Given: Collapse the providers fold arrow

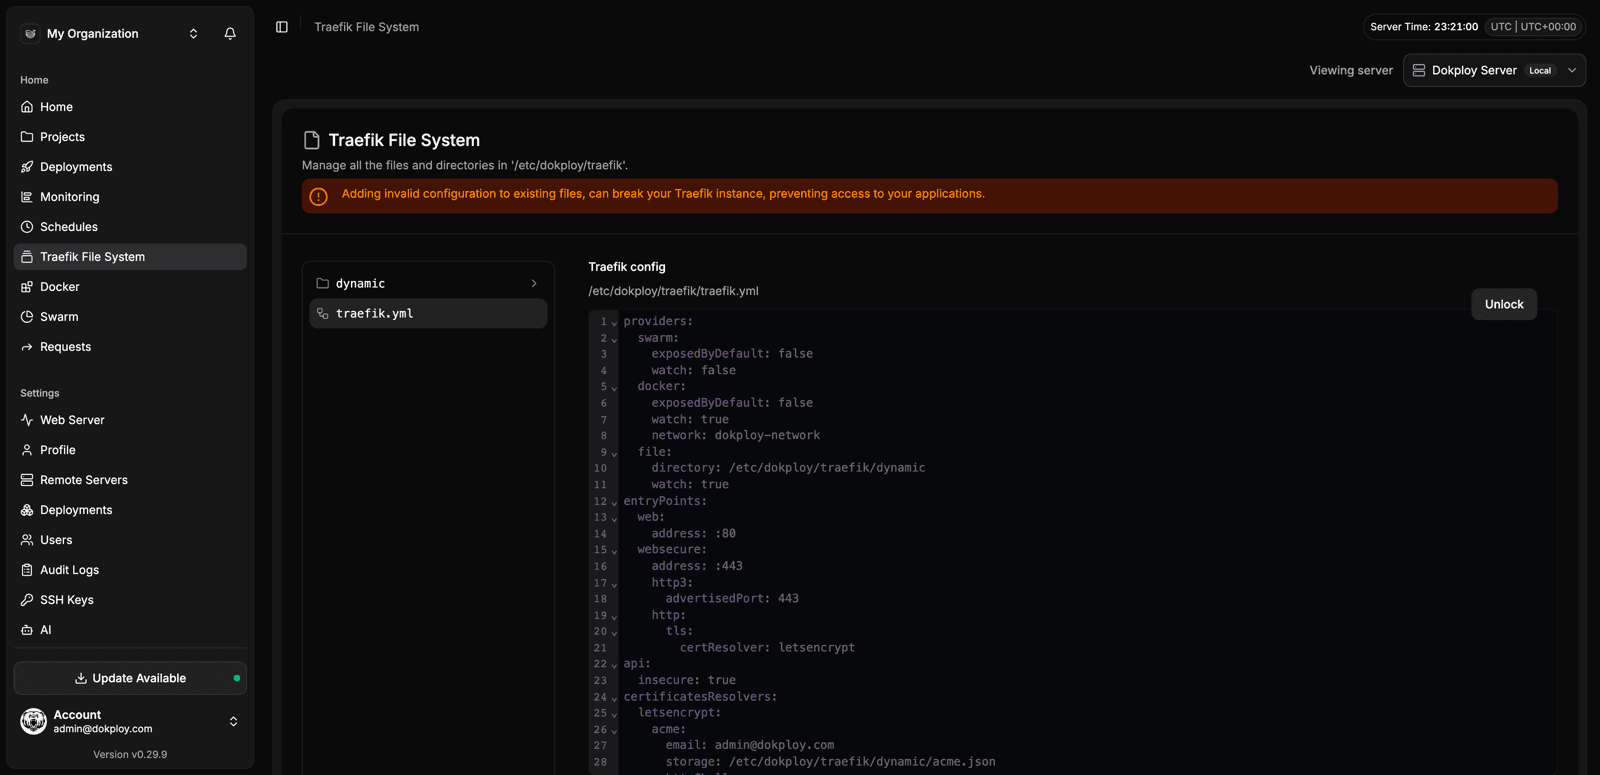Looking at the screenshot, I should tap(614, 322).
